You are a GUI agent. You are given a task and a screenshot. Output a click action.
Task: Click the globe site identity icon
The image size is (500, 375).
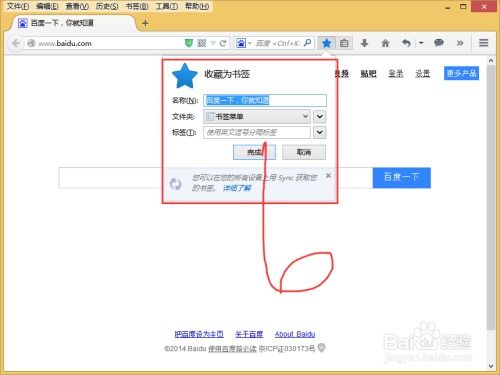tap(31, 43)
